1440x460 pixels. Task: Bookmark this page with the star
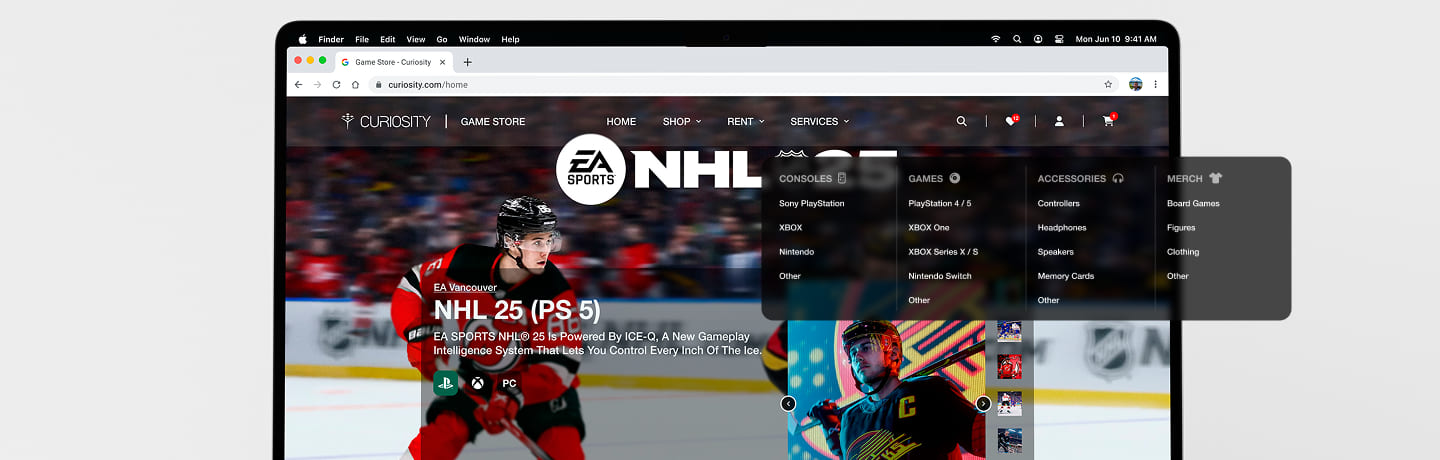(1108, 85)
